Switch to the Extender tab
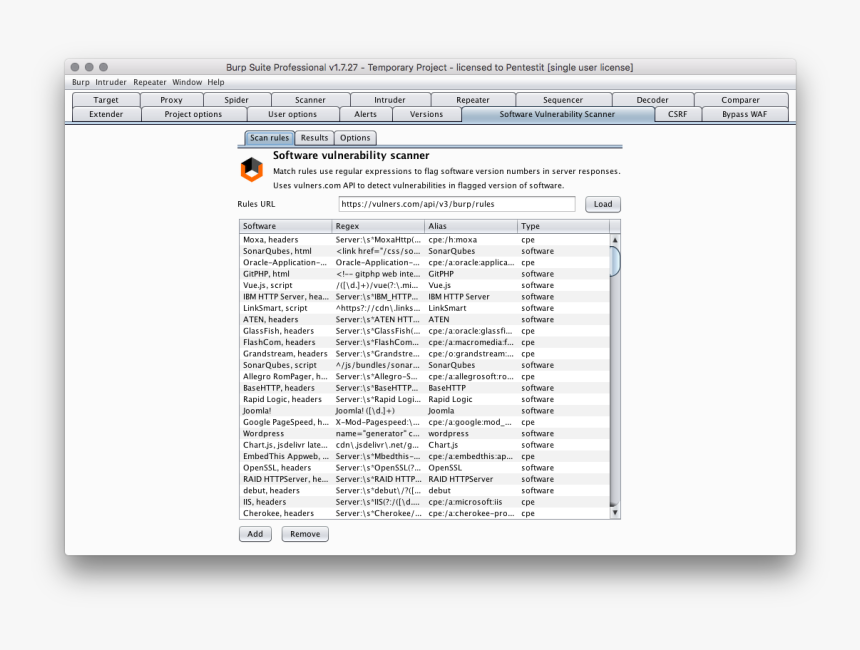Screen dimensions: 860x650 [x=105, y=114]
